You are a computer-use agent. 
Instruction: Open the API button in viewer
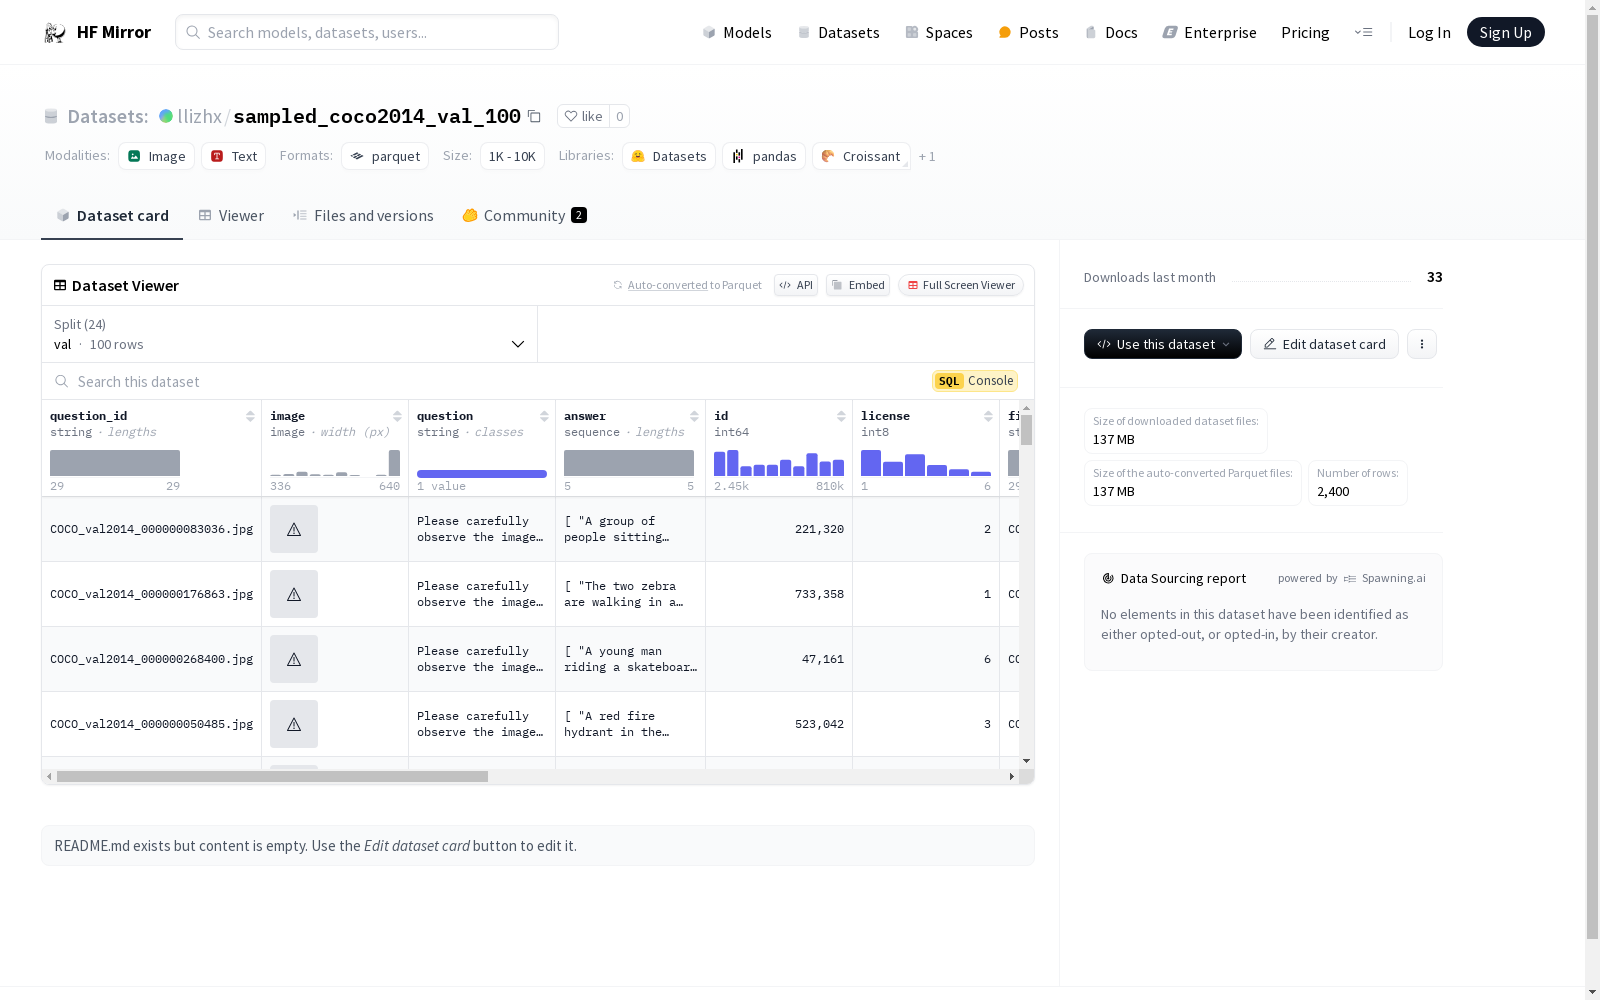tap(796, 286)
